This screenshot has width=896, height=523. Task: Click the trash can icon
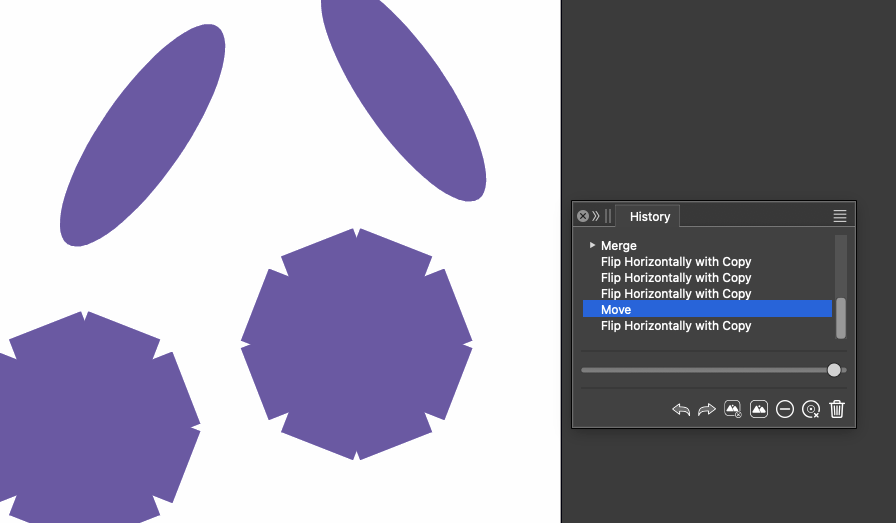point(837,409)
